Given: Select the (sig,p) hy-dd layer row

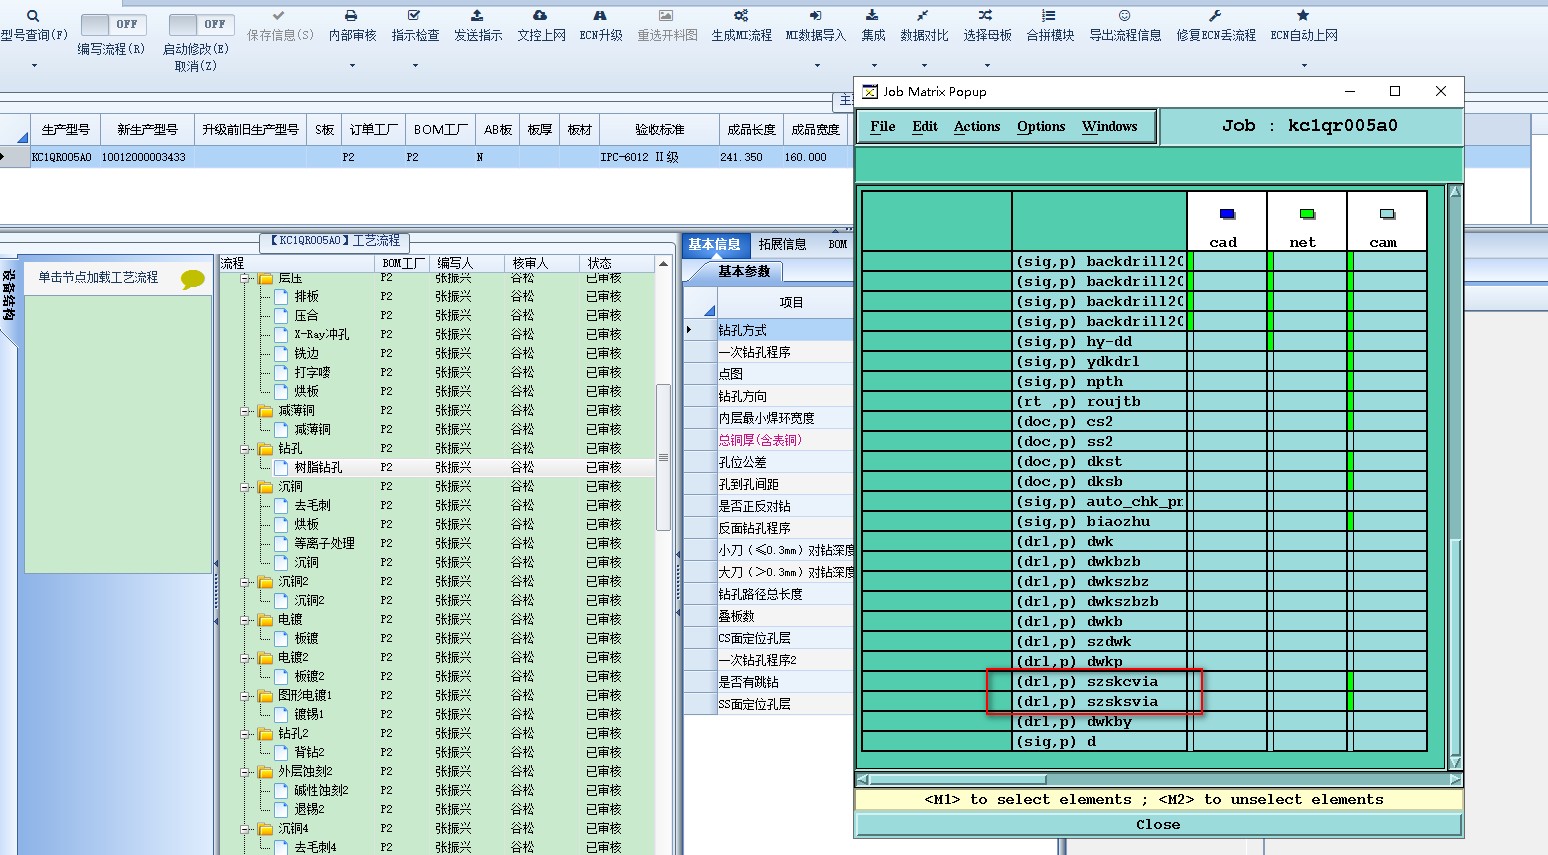Looking at the screenshot, I should pos(1100,341).
